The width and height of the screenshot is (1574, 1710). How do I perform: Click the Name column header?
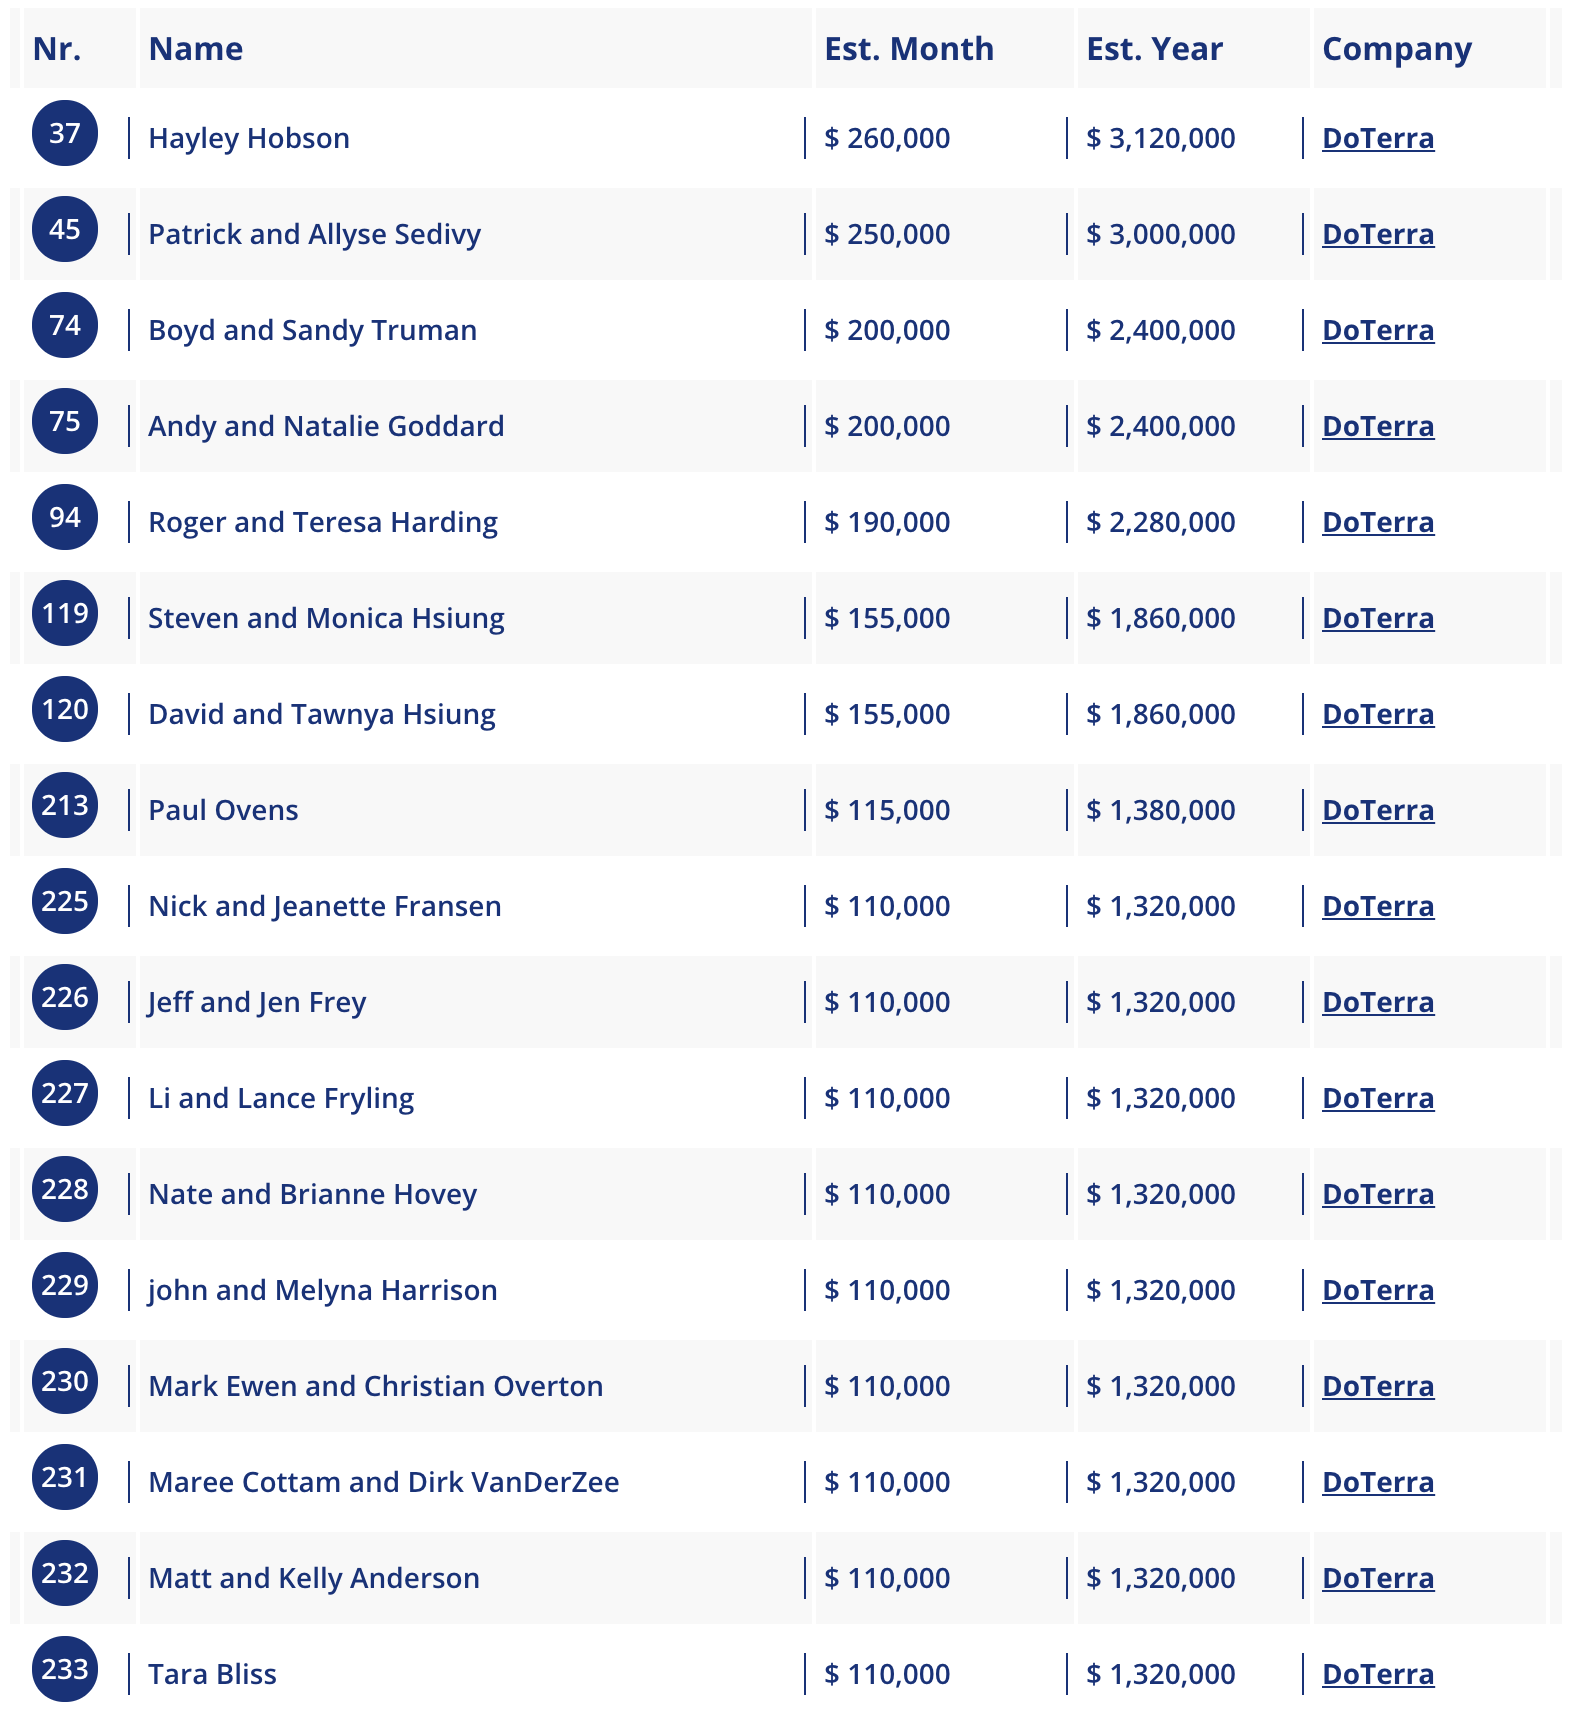click(196, 48)
